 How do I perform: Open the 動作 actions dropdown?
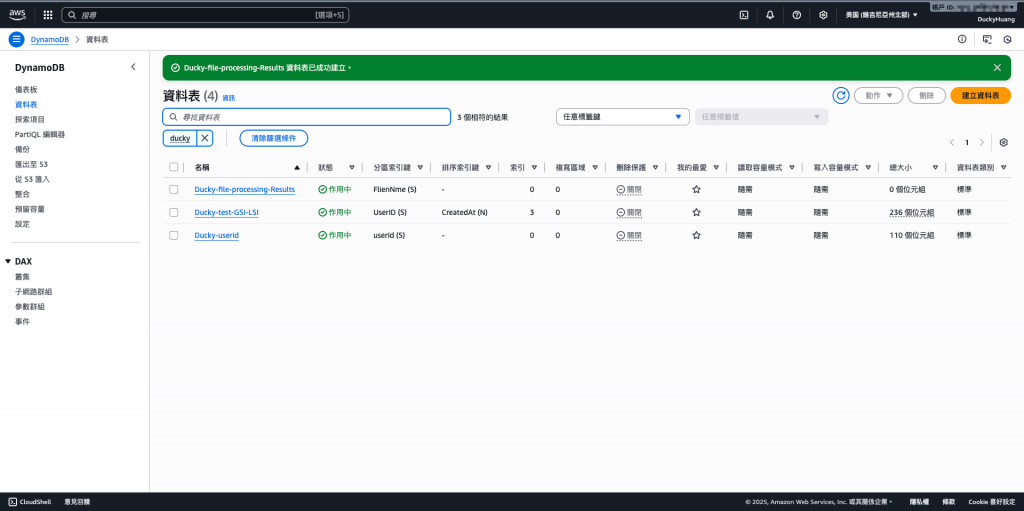(878, 95)
